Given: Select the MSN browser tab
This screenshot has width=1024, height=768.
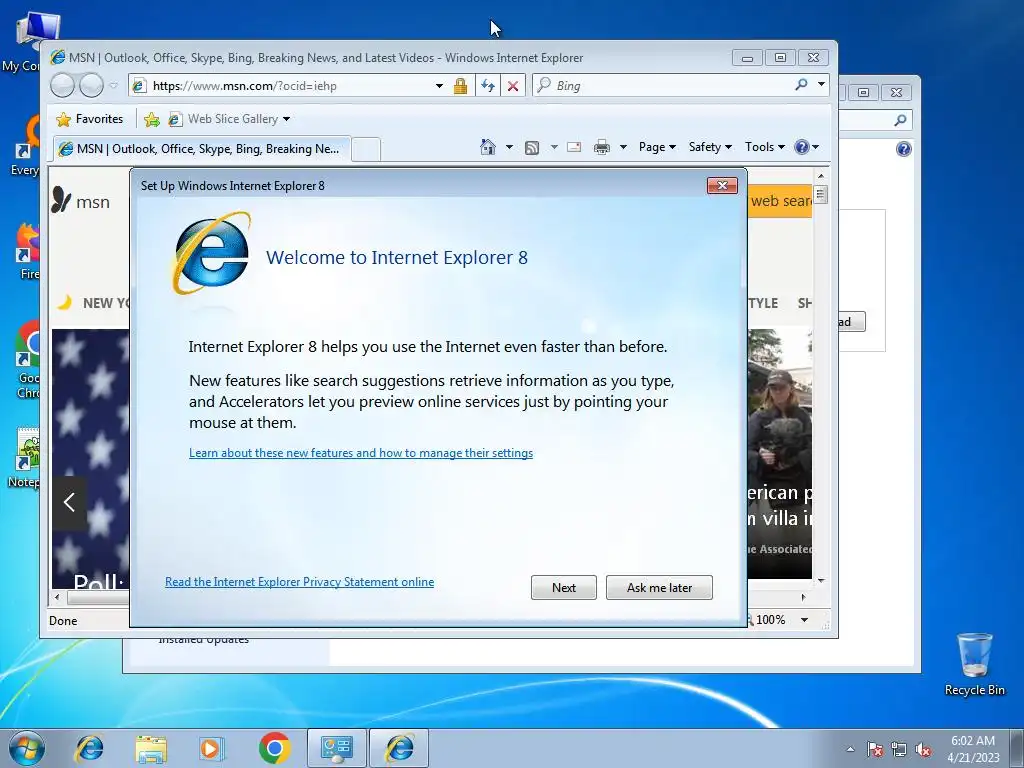Looking at the screenshot, I should 202,149.
